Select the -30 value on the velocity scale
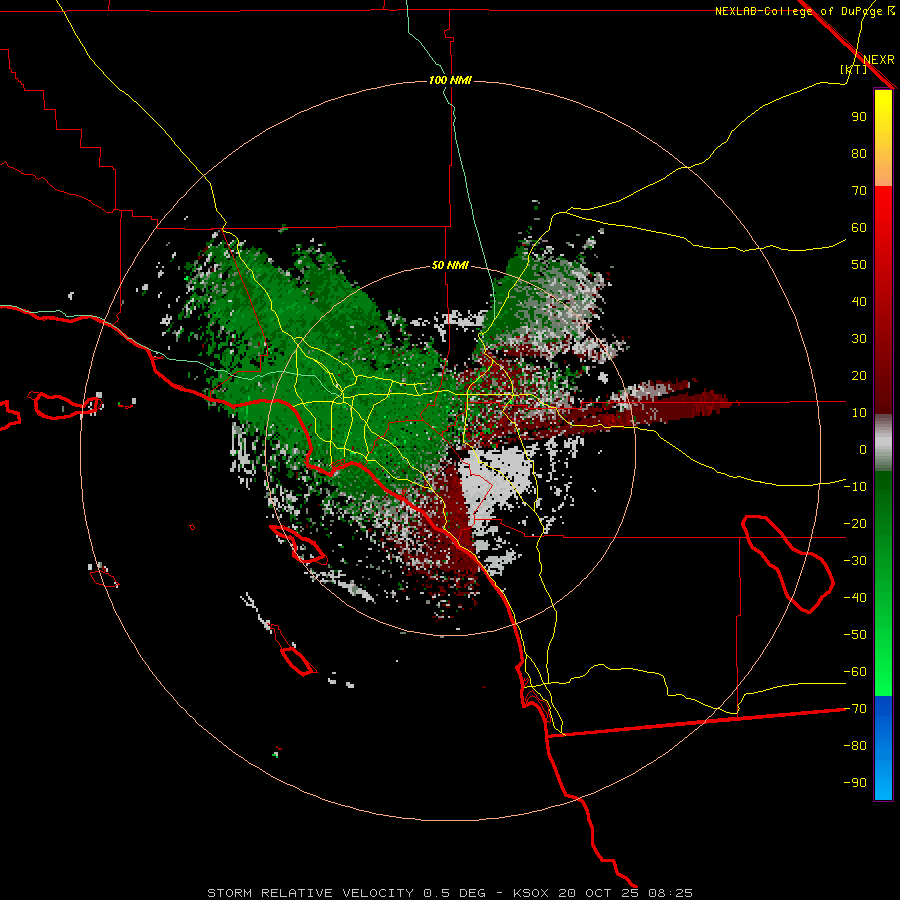The width and height of the screenshot is (900, 900). pos(855,561)
